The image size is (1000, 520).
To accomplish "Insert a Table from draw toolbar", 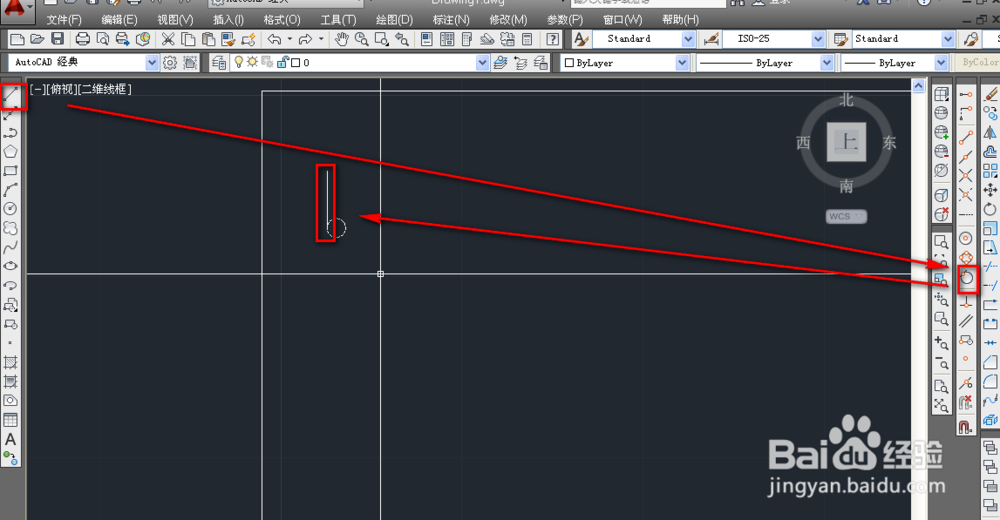I will [x=10, y=420].
